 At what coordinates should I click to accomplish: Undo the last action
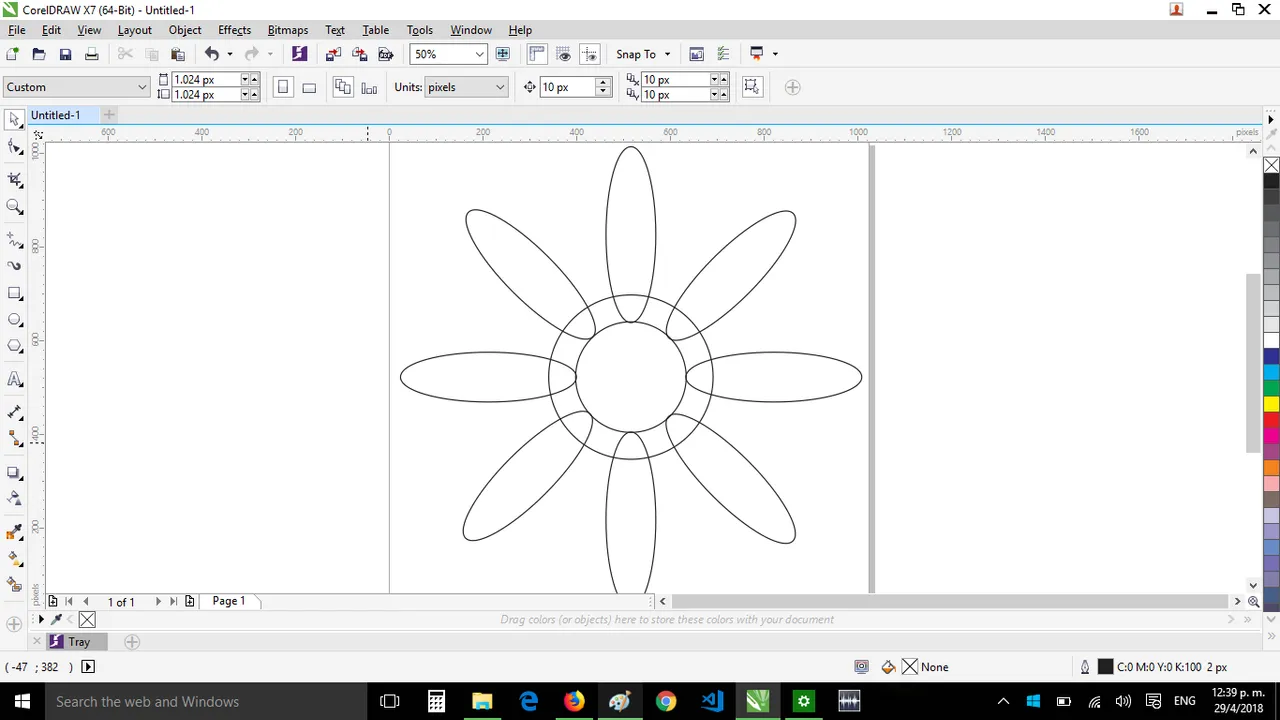pos(212,54)
